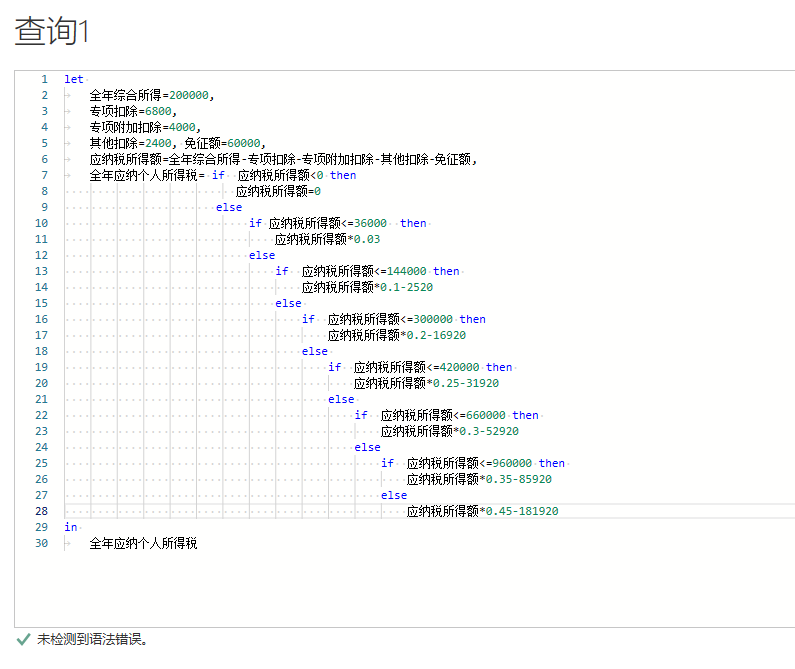The height and width of the screenshot is (669, 795).
Task: Click the 'in' keyword on line 29
Action: 70,527
